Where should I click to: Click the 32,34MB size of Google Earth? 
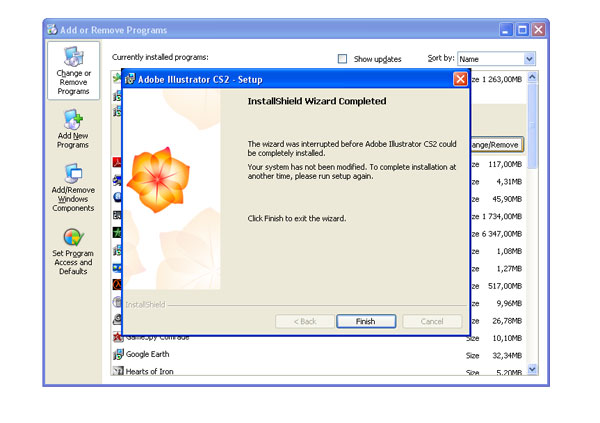[507, 356]
